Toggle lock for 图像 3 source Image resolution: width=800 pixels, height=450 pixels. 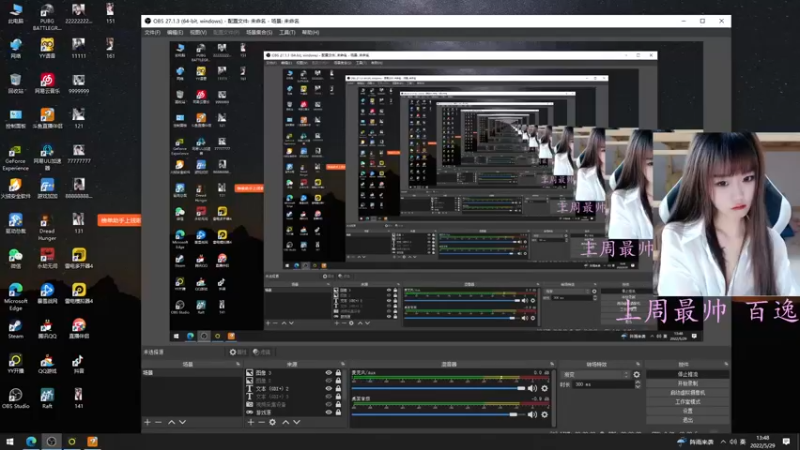pos(338,373)
